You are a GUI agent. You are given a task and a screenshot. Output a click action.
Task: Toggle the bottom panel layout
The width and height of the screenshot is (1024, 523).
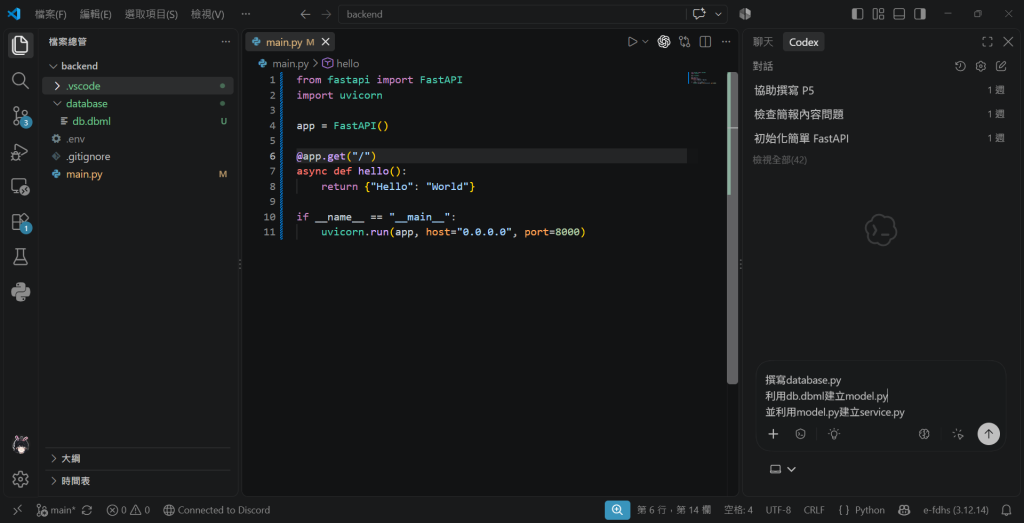click(x=899, y=14)
